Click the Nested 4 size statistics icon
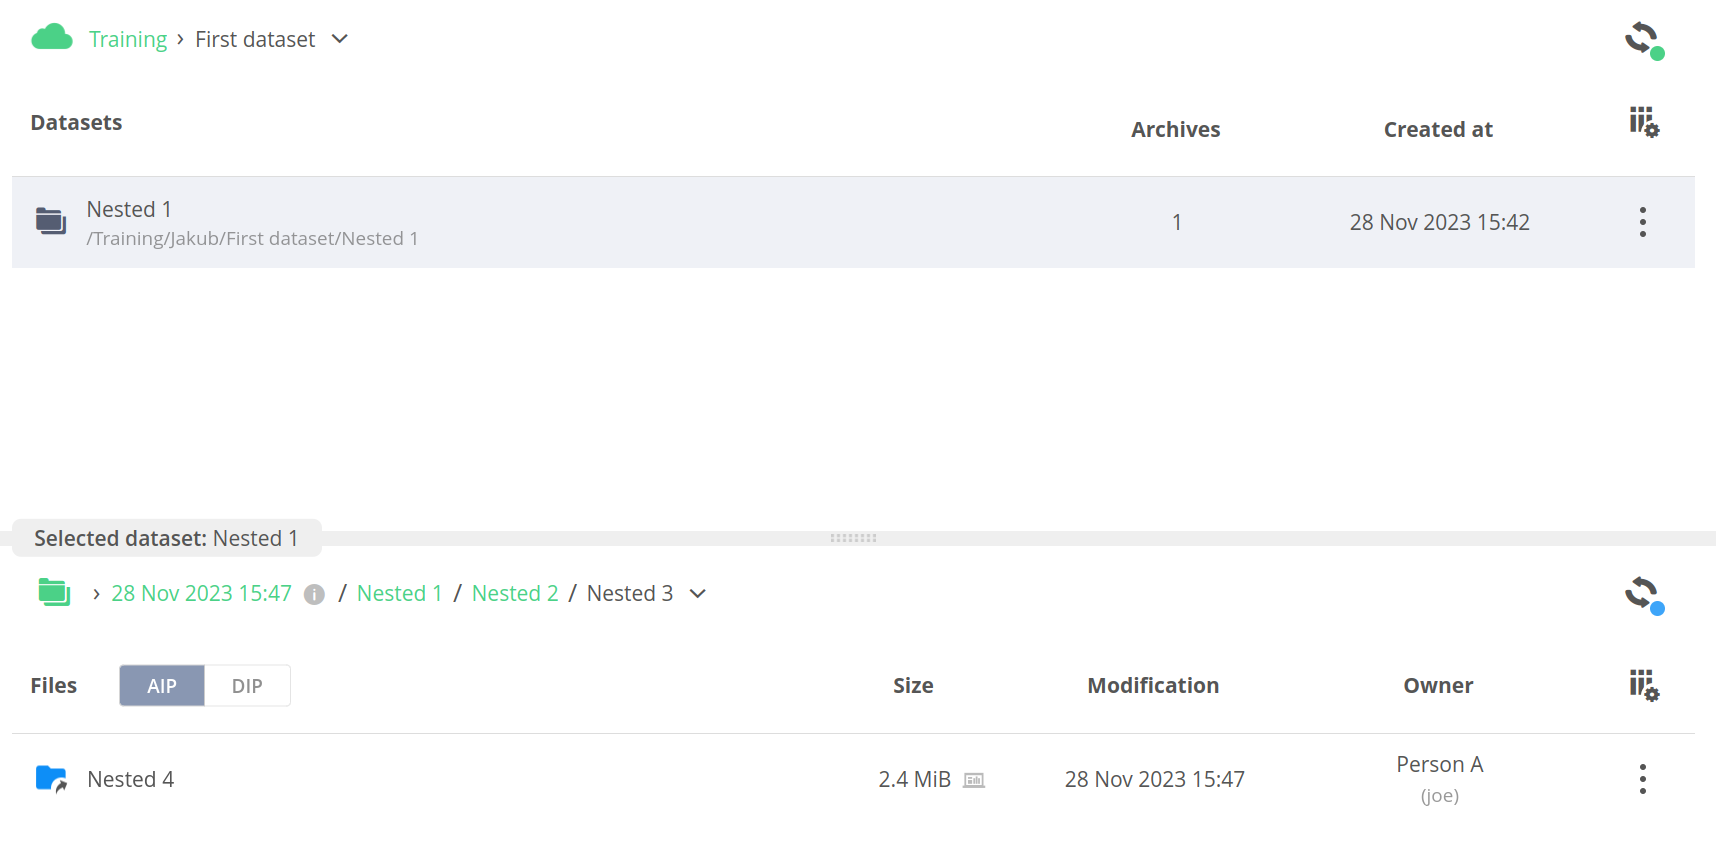1716x858 pixels. click(x=974, y=780)
